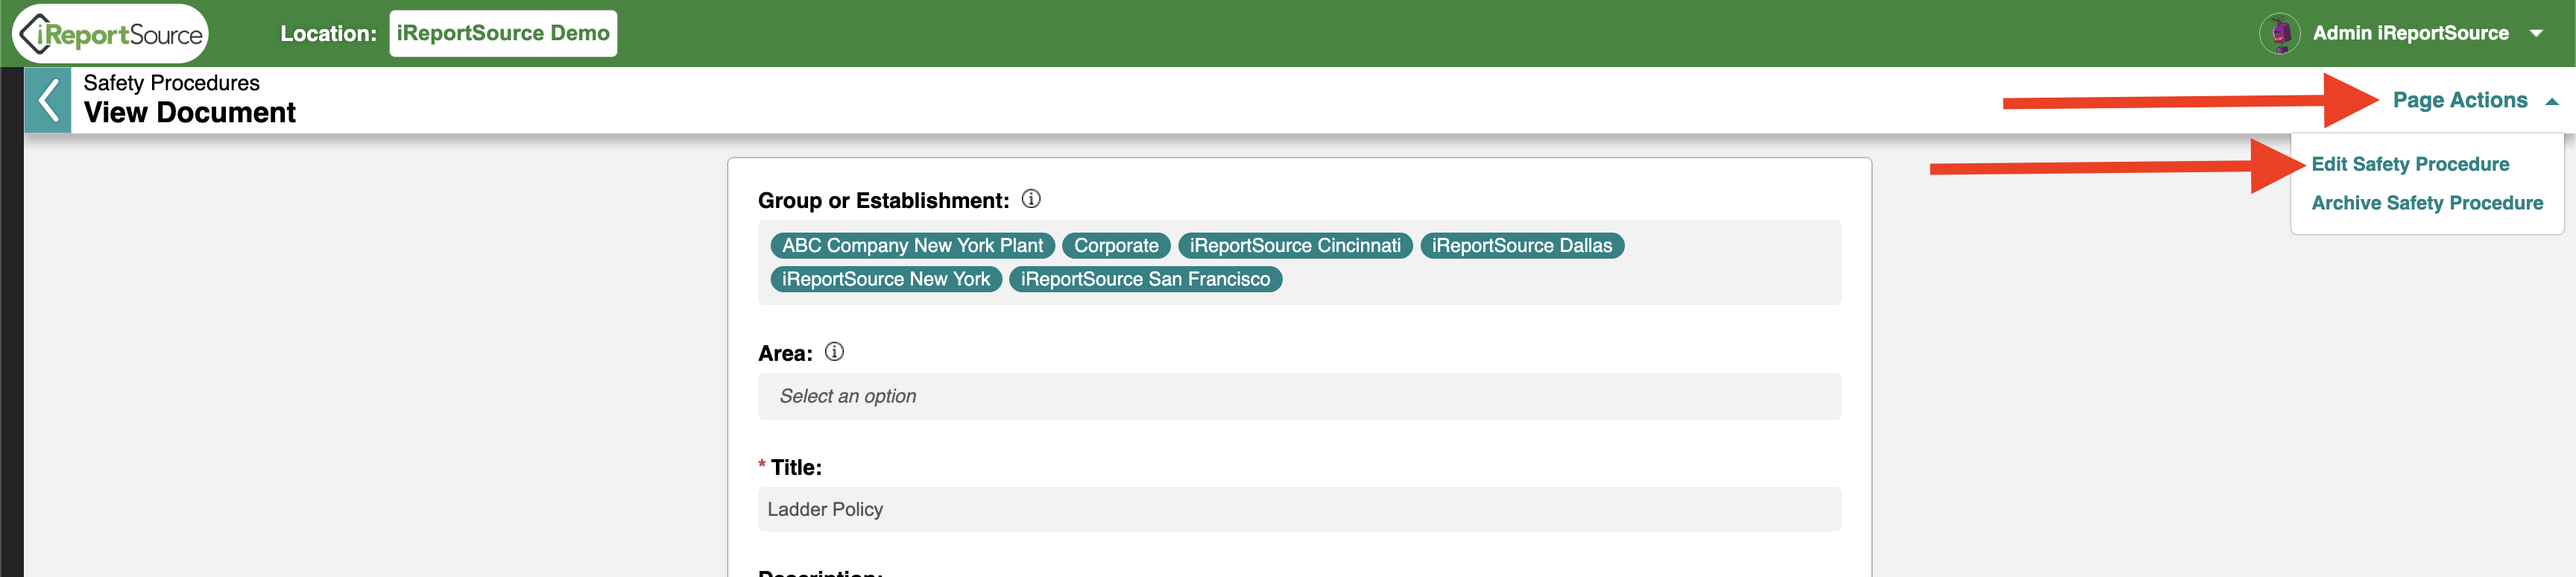Viewport: 2576px width, 577px height.
Task: Select the iReportSource Dallas tag
Action: [x=1522, y=246]
